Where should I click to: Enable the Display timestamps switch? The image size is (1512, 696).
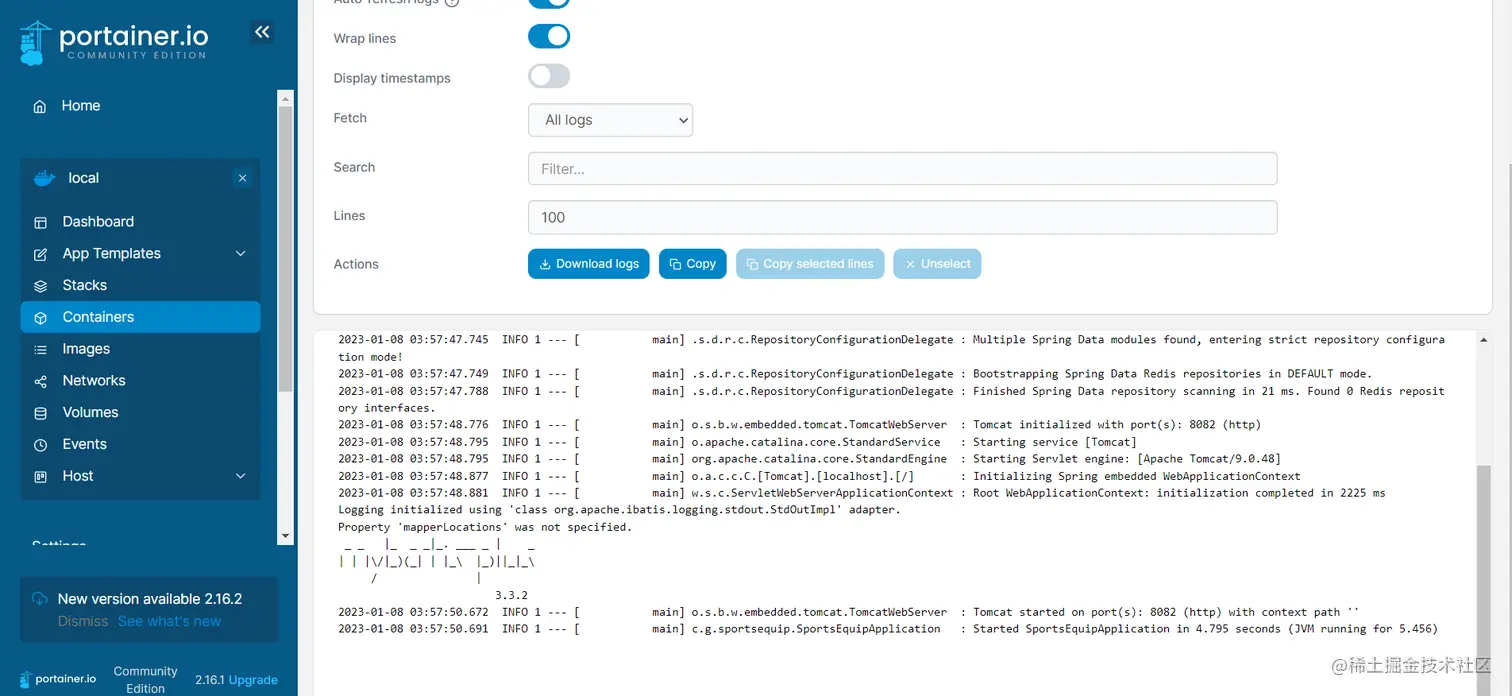[549, 76]
